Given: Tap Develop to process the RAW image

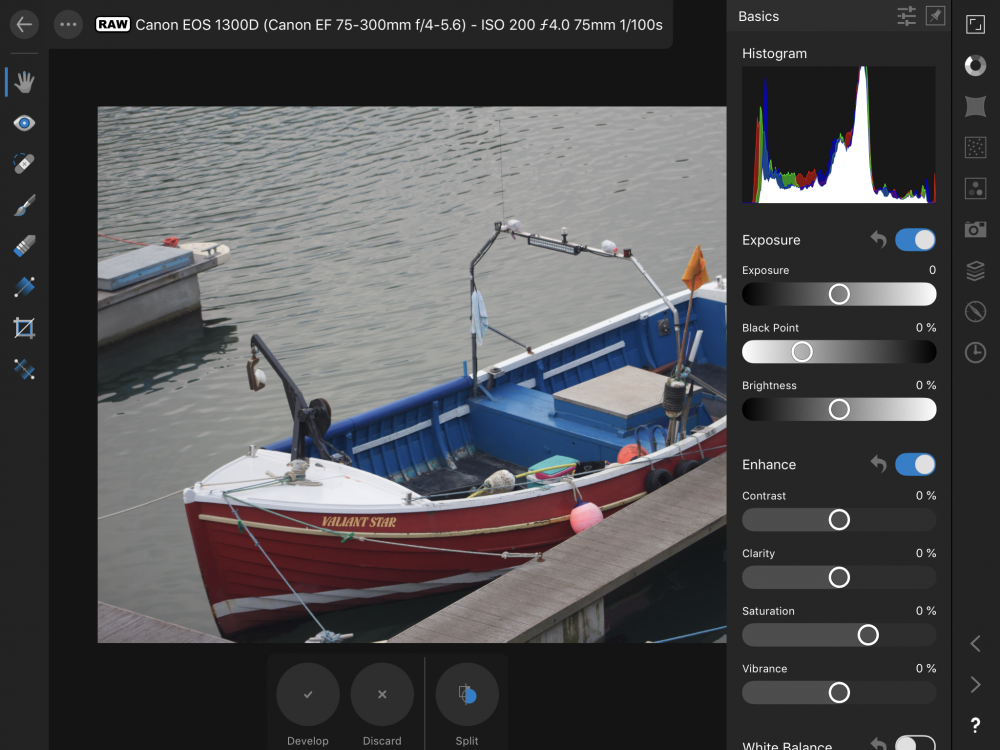Looking at the screenshot, I should (307, 694).
